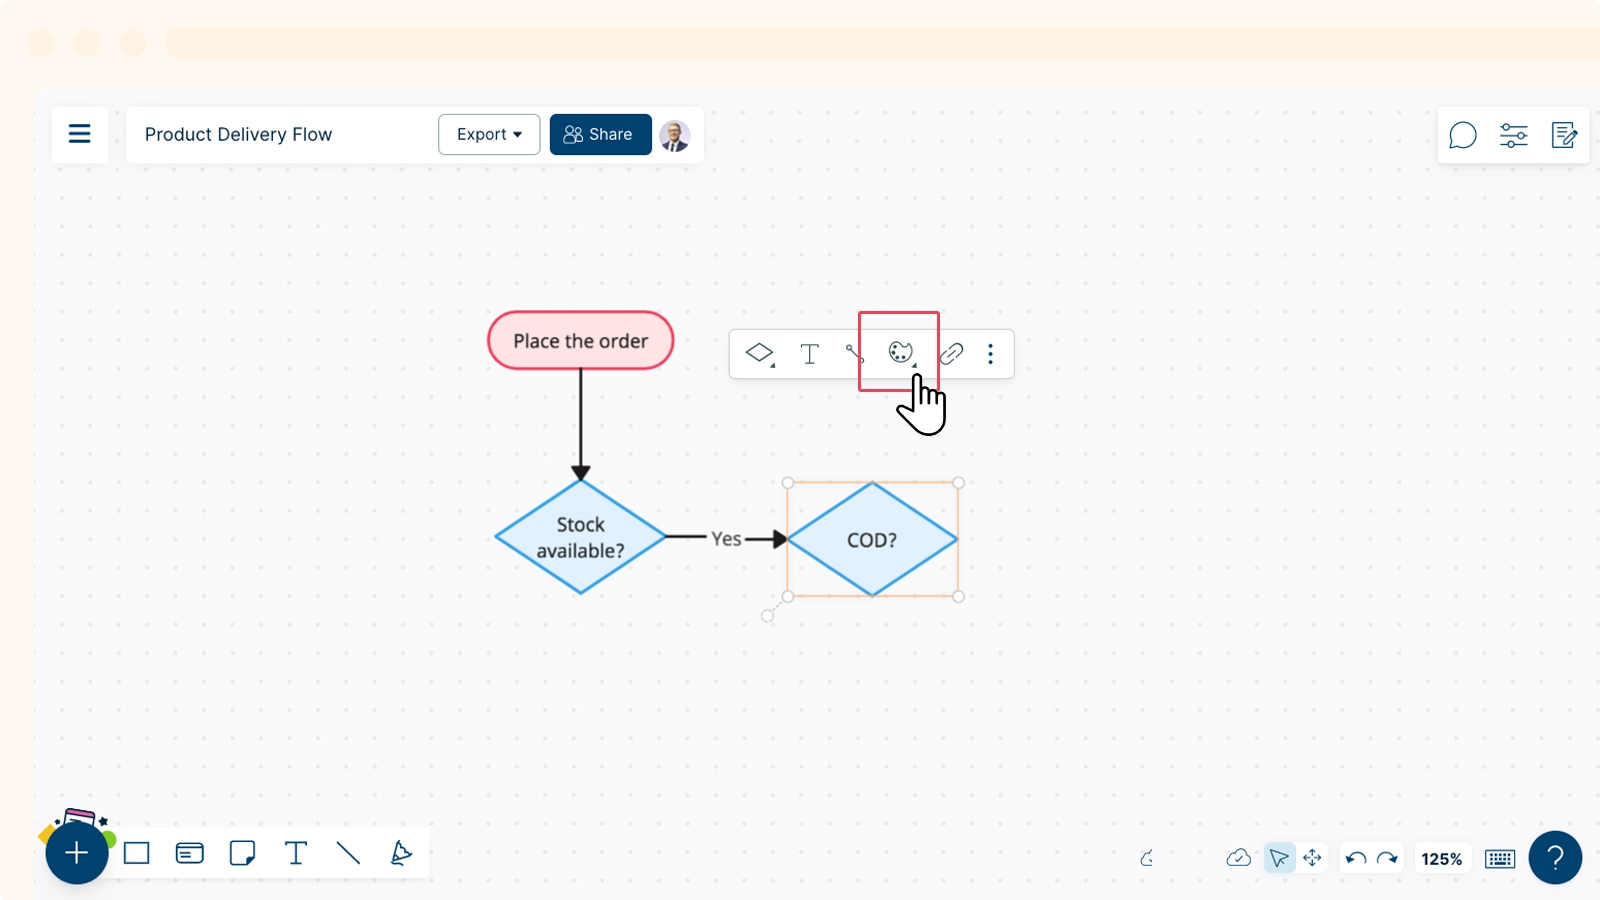Open the Export dropdown
This screenshot has height=900, width=1600.
[489, 135]
